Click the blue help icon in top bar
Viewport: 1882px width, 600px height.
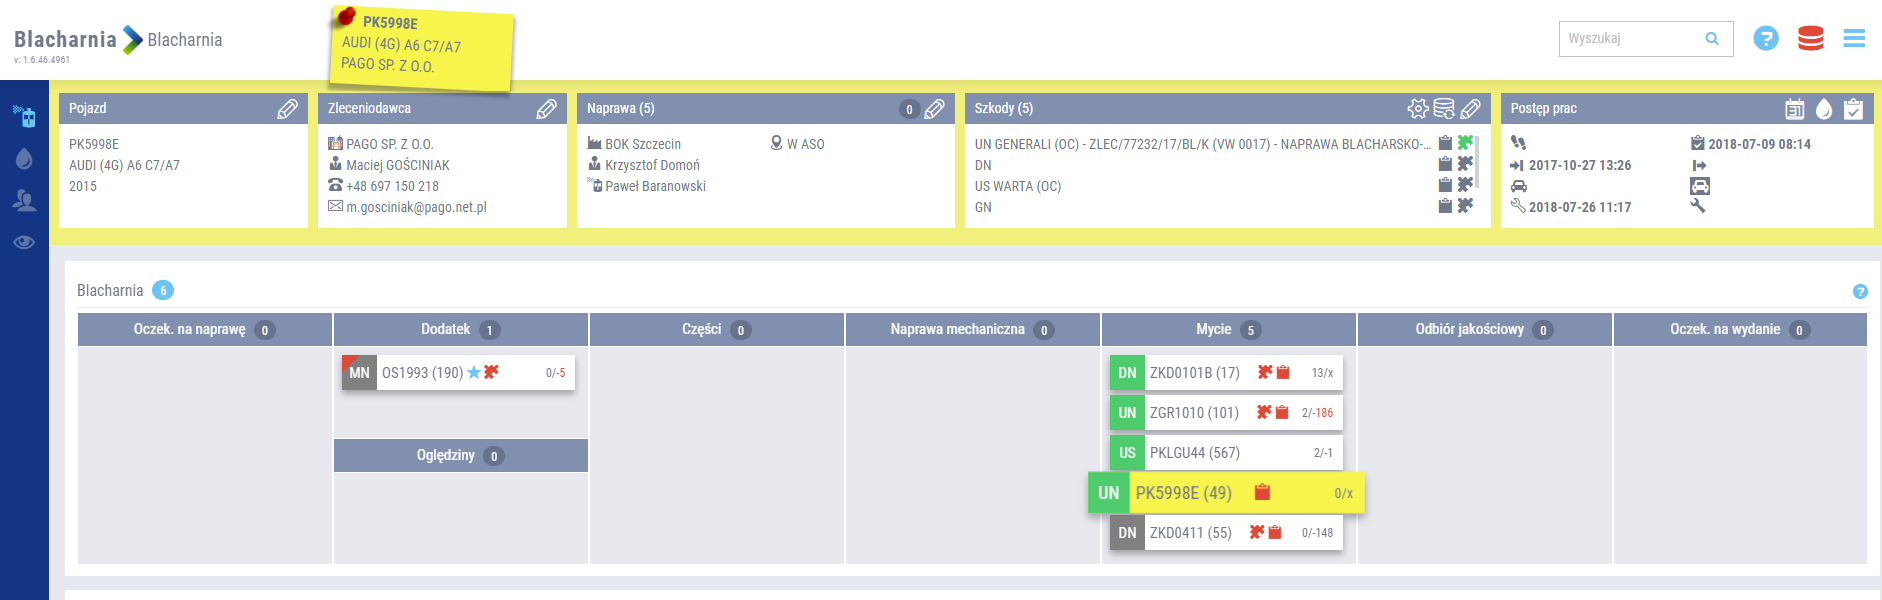pyautogui.click(x=1766, y=39)
